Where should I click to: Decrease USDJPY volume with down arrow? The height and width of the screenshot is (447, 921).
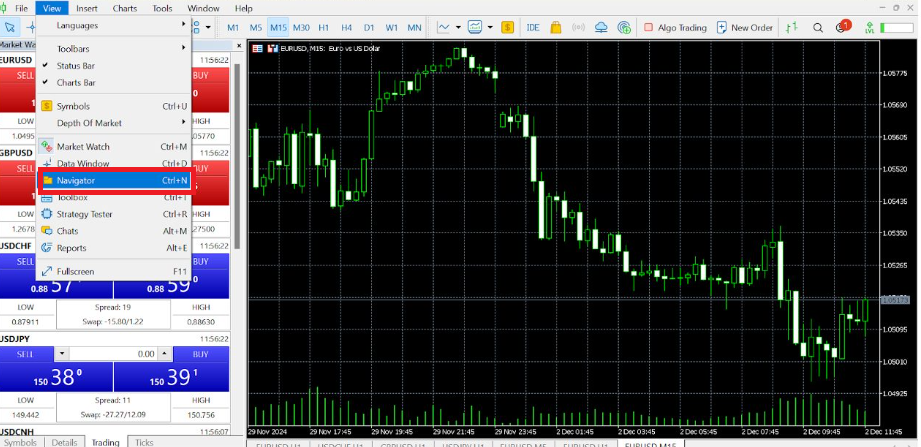[62, 354]
